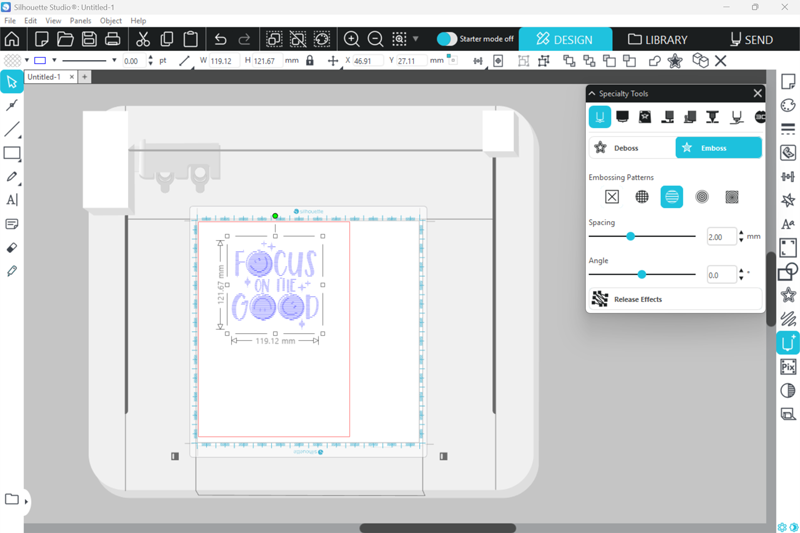
Task: Click the Release Effects button
Action: point(675,299)
